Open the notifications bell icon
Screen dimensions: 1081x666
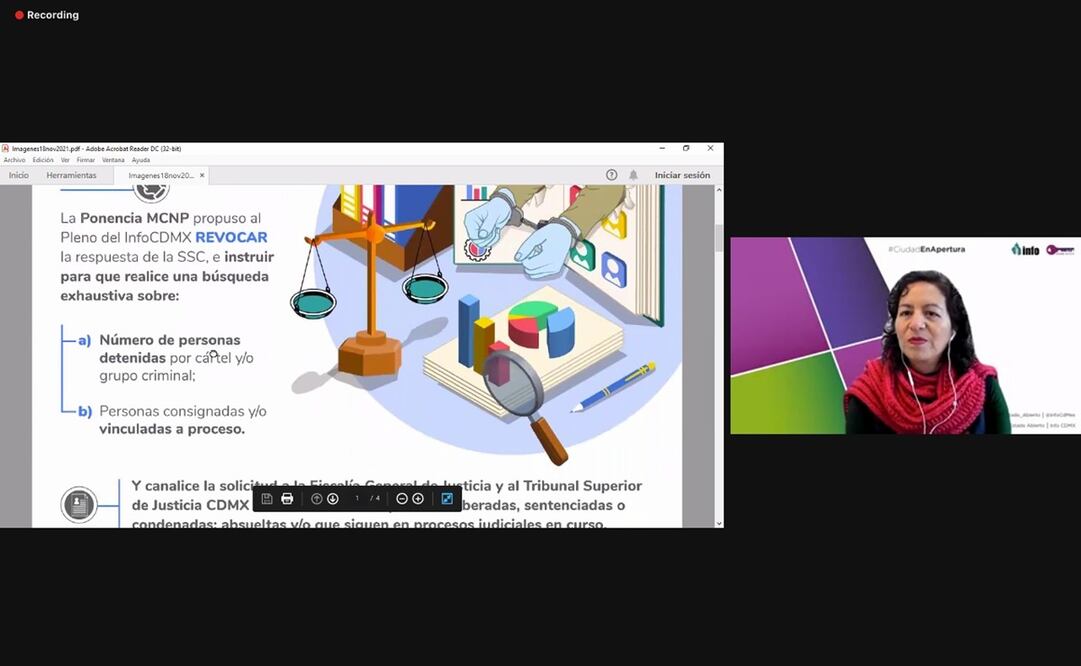click(633, 175)
